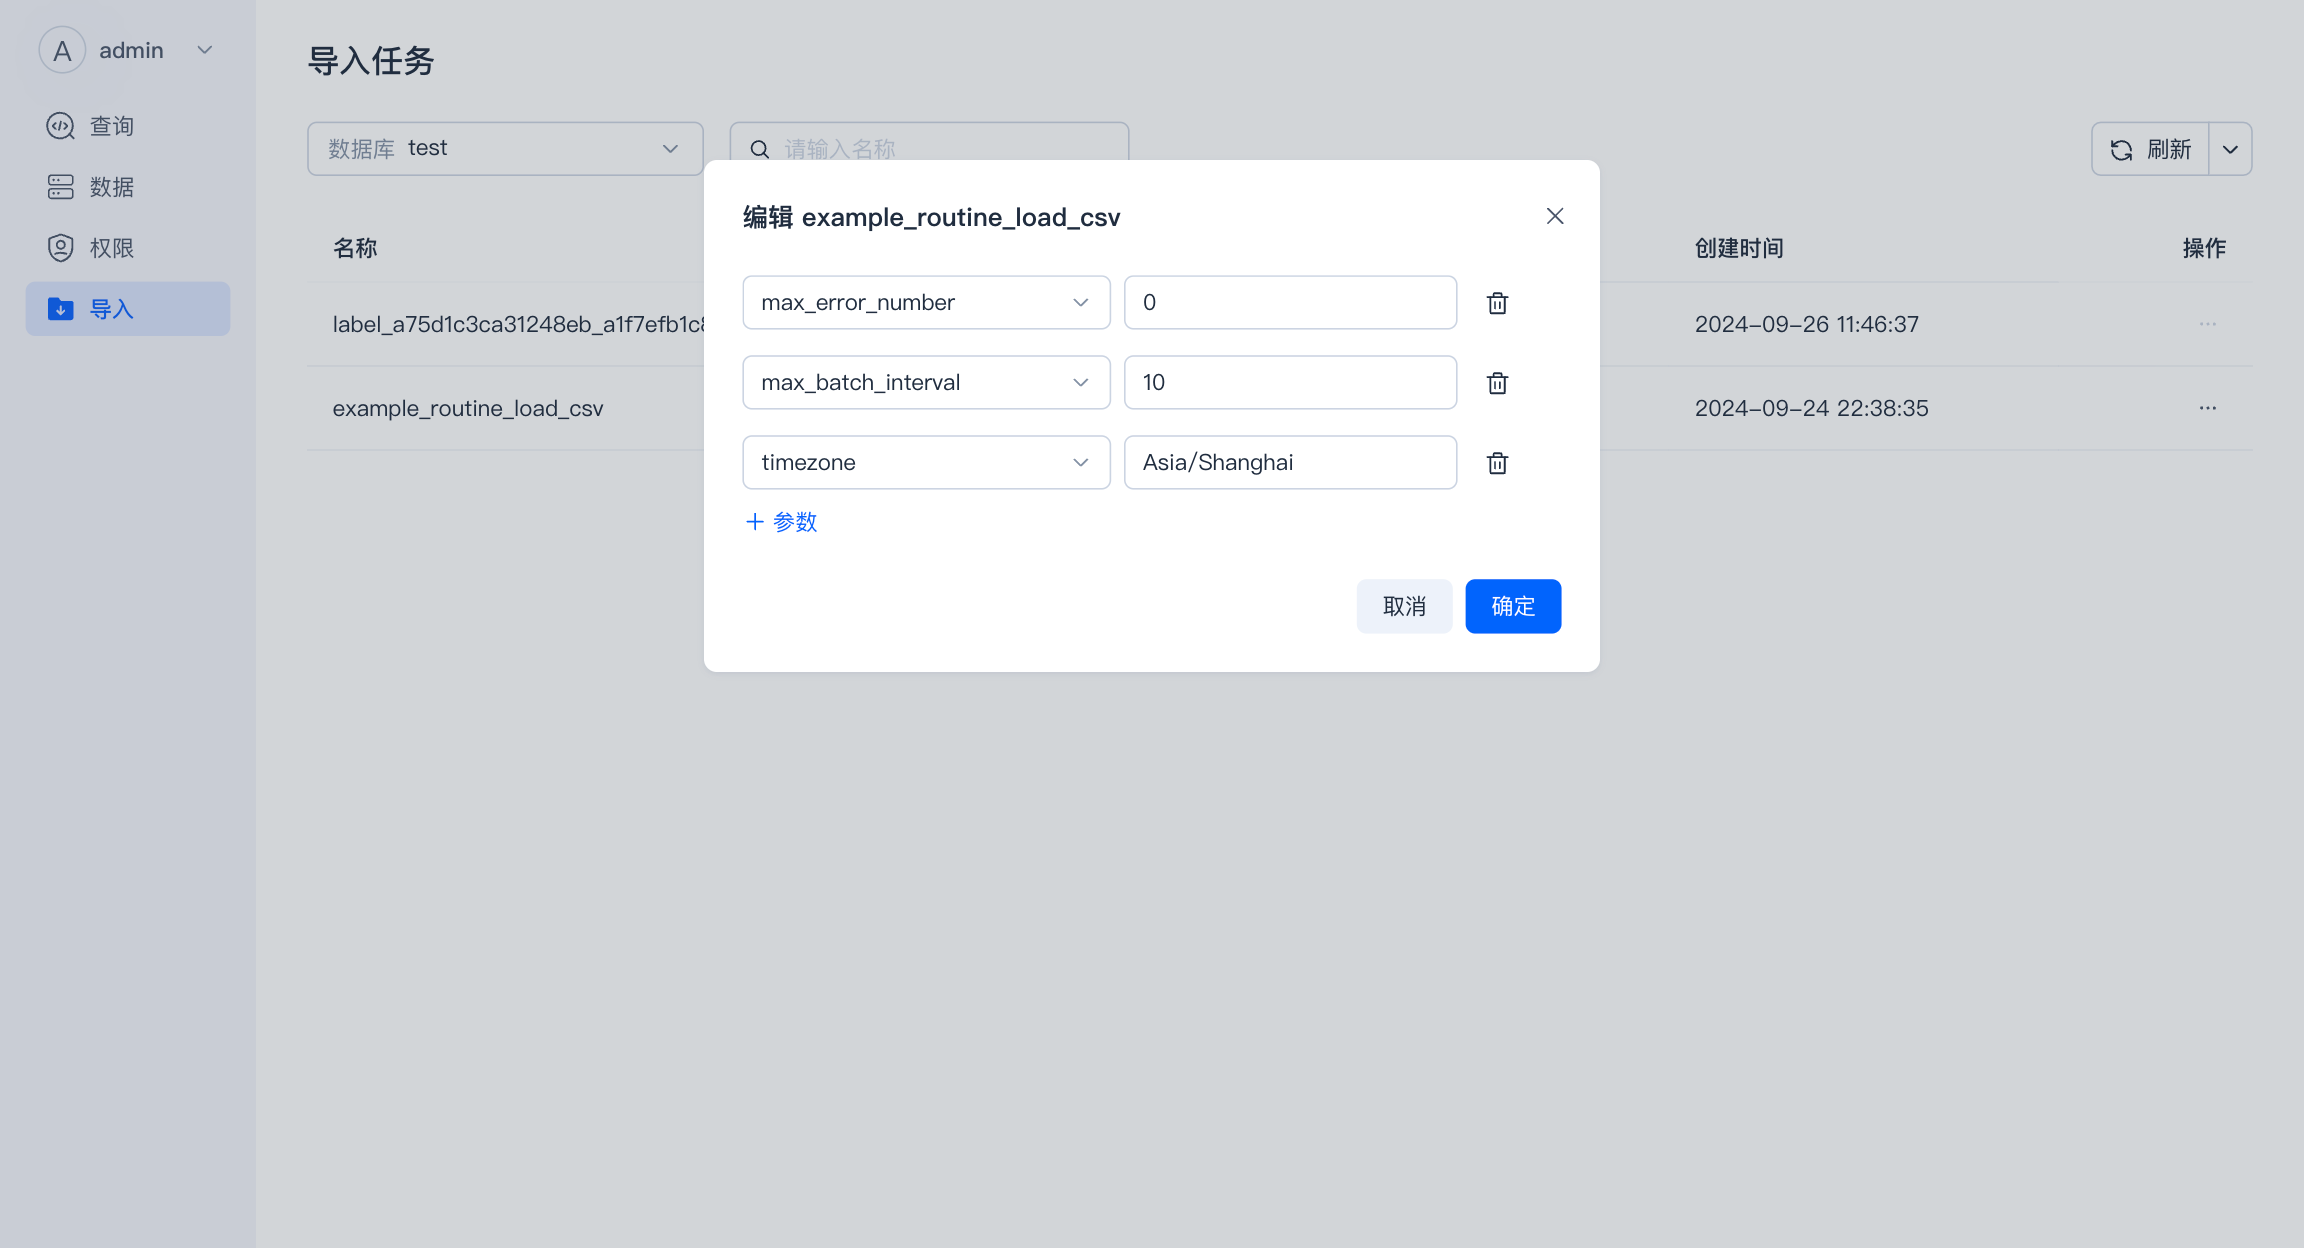This screenshot has height=1248, width=2304.
Task: Click the + 参数 add parameter link
Action: click(x=782, y=522)
